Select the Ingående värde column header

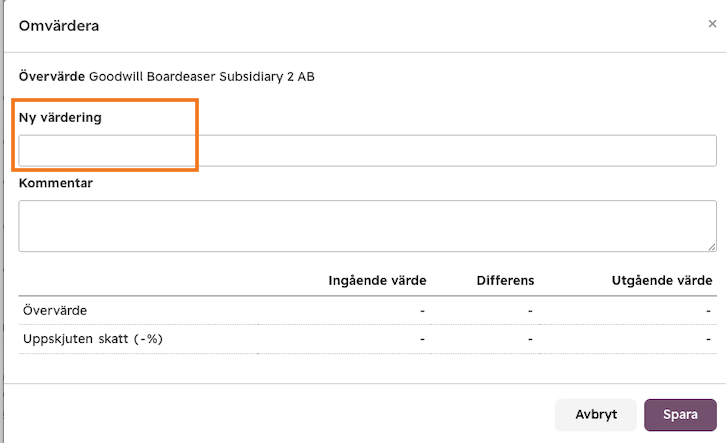point(377,281)
